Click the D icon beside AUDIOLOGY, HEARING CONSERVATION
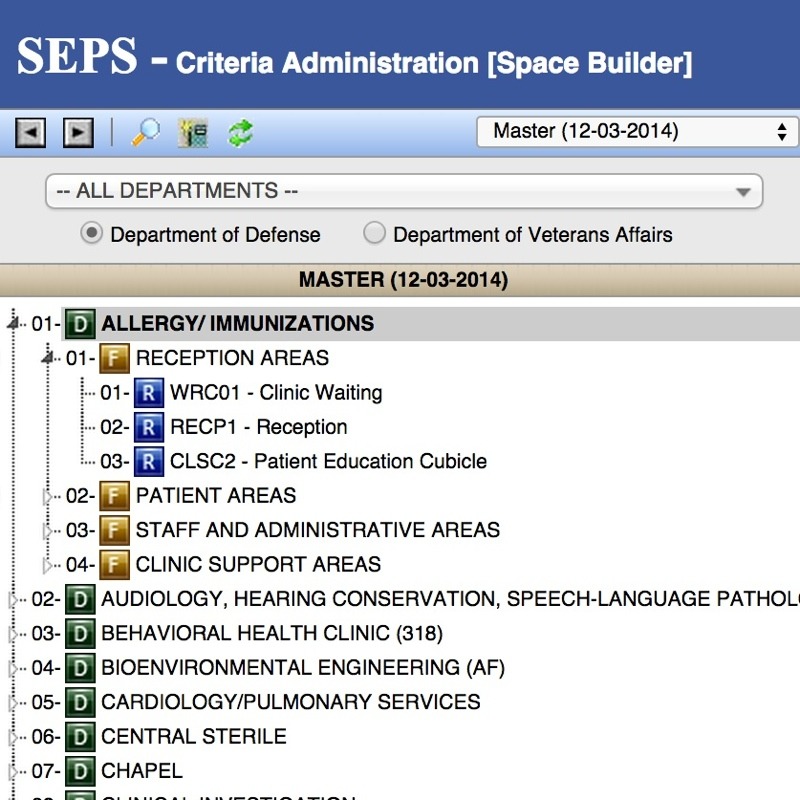800x800 pixels. [80, 599]
